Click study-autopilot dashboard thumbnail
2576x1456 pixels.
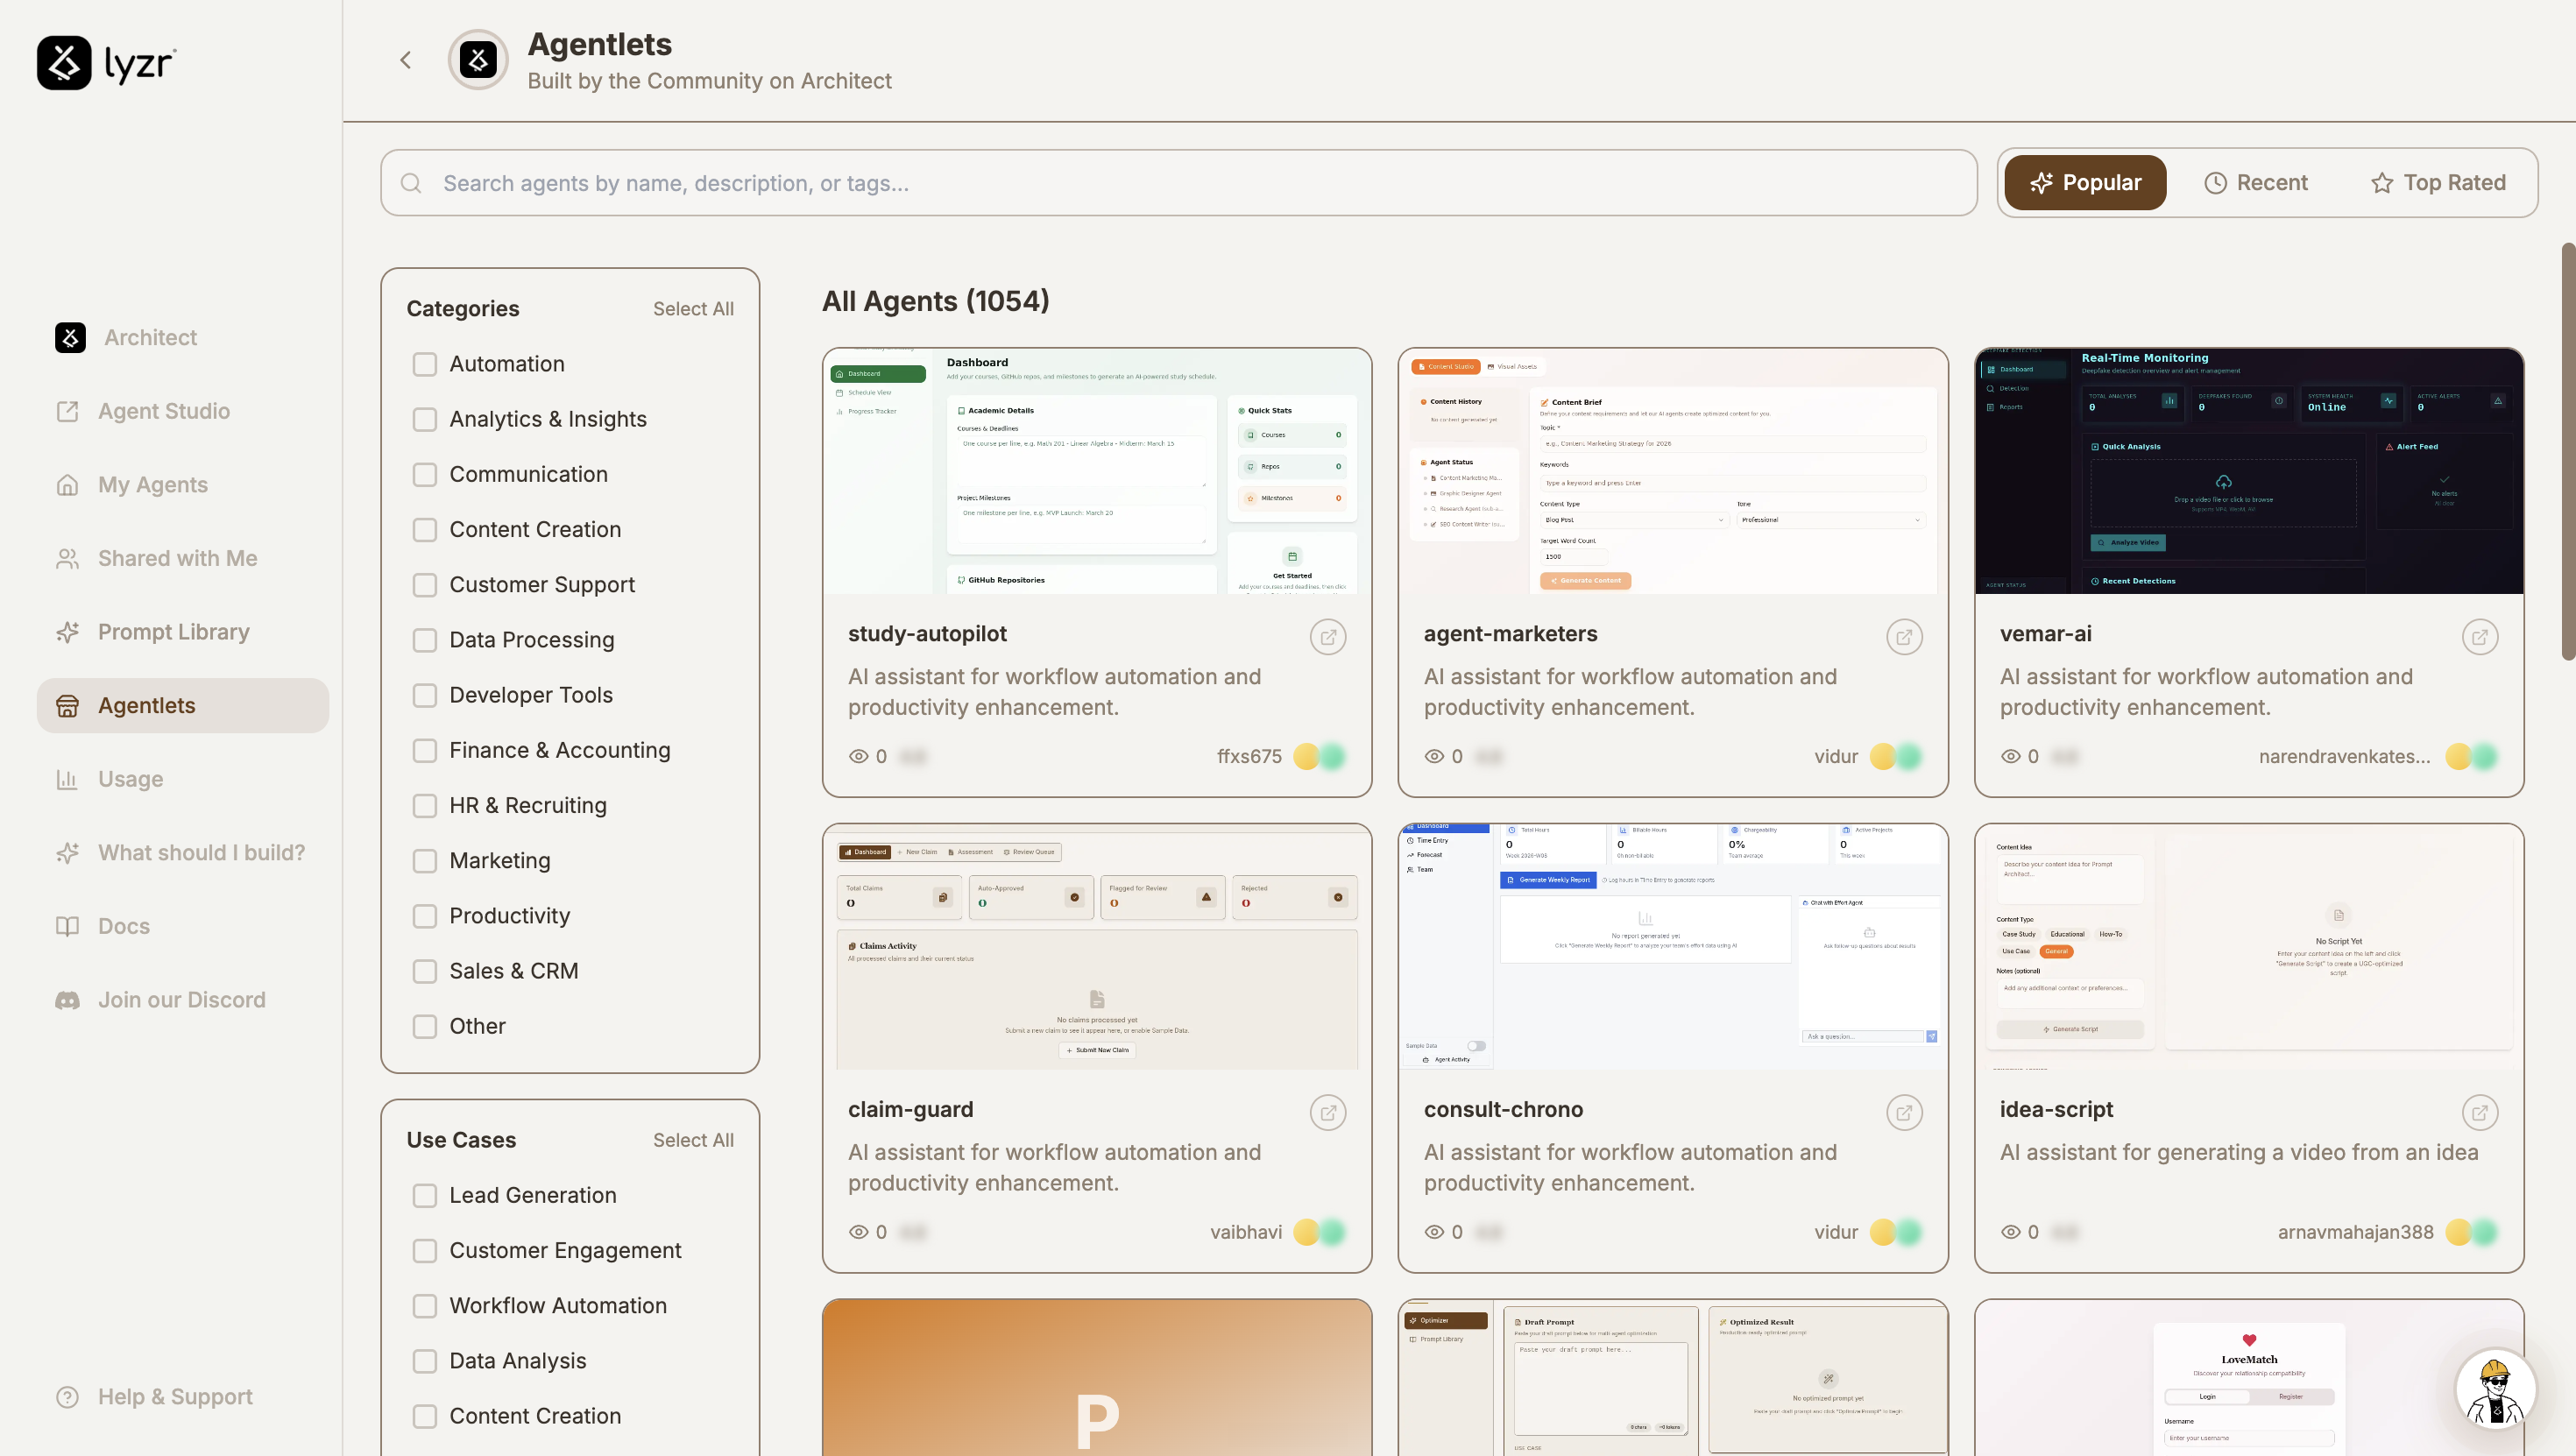point(1097,471)
